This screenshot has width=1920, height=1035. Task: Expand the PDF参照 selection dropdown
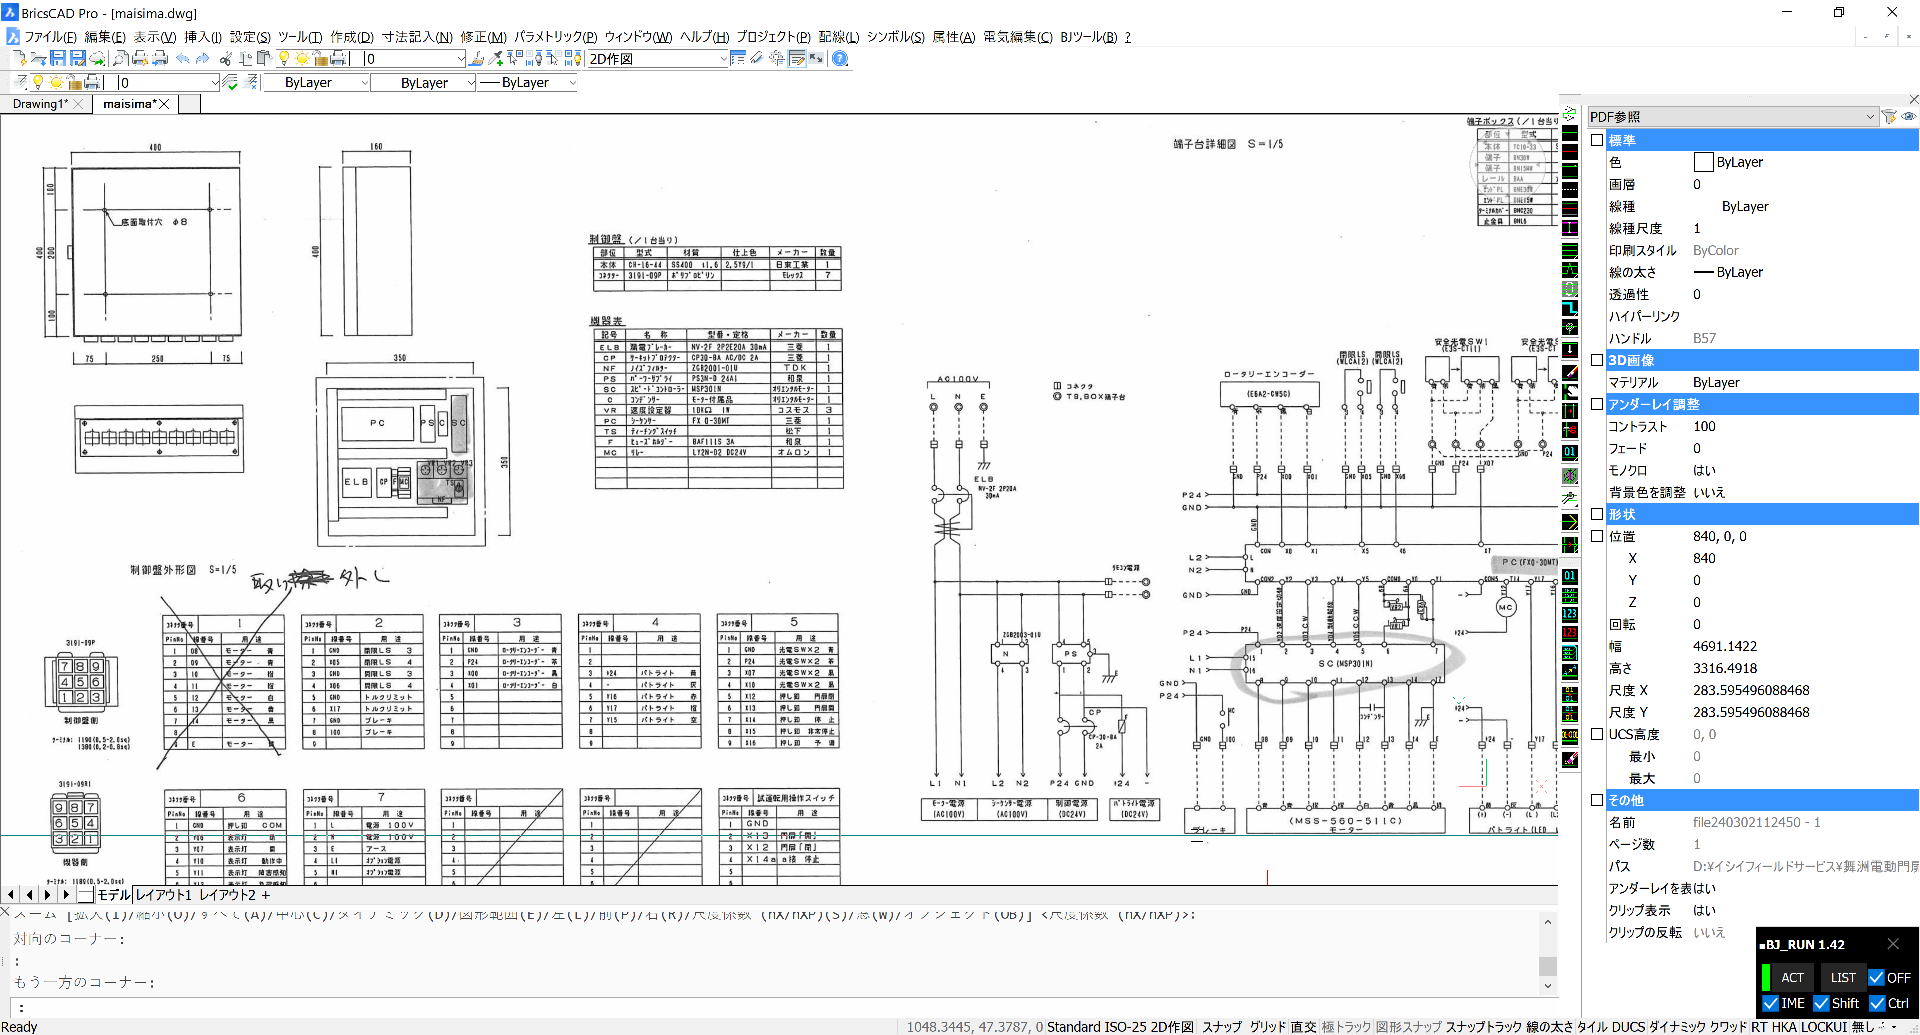click(x=1869, y=117)
